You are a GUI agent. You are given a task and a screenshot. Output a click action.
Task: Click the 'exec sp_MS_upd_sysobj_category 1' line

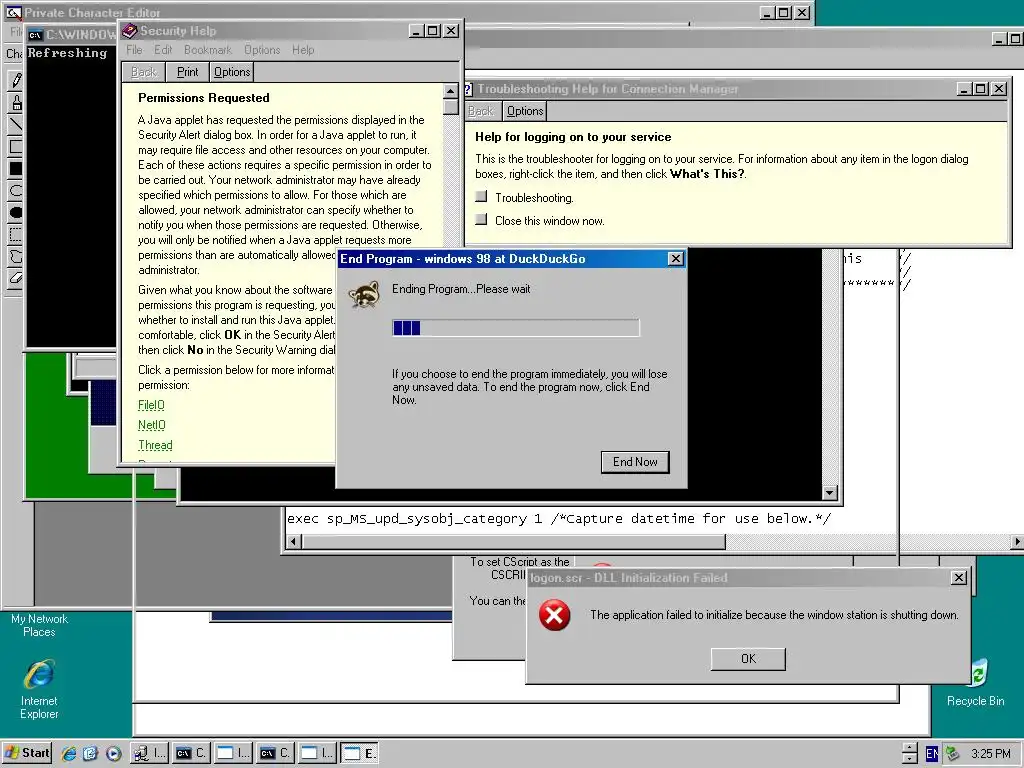414,519
